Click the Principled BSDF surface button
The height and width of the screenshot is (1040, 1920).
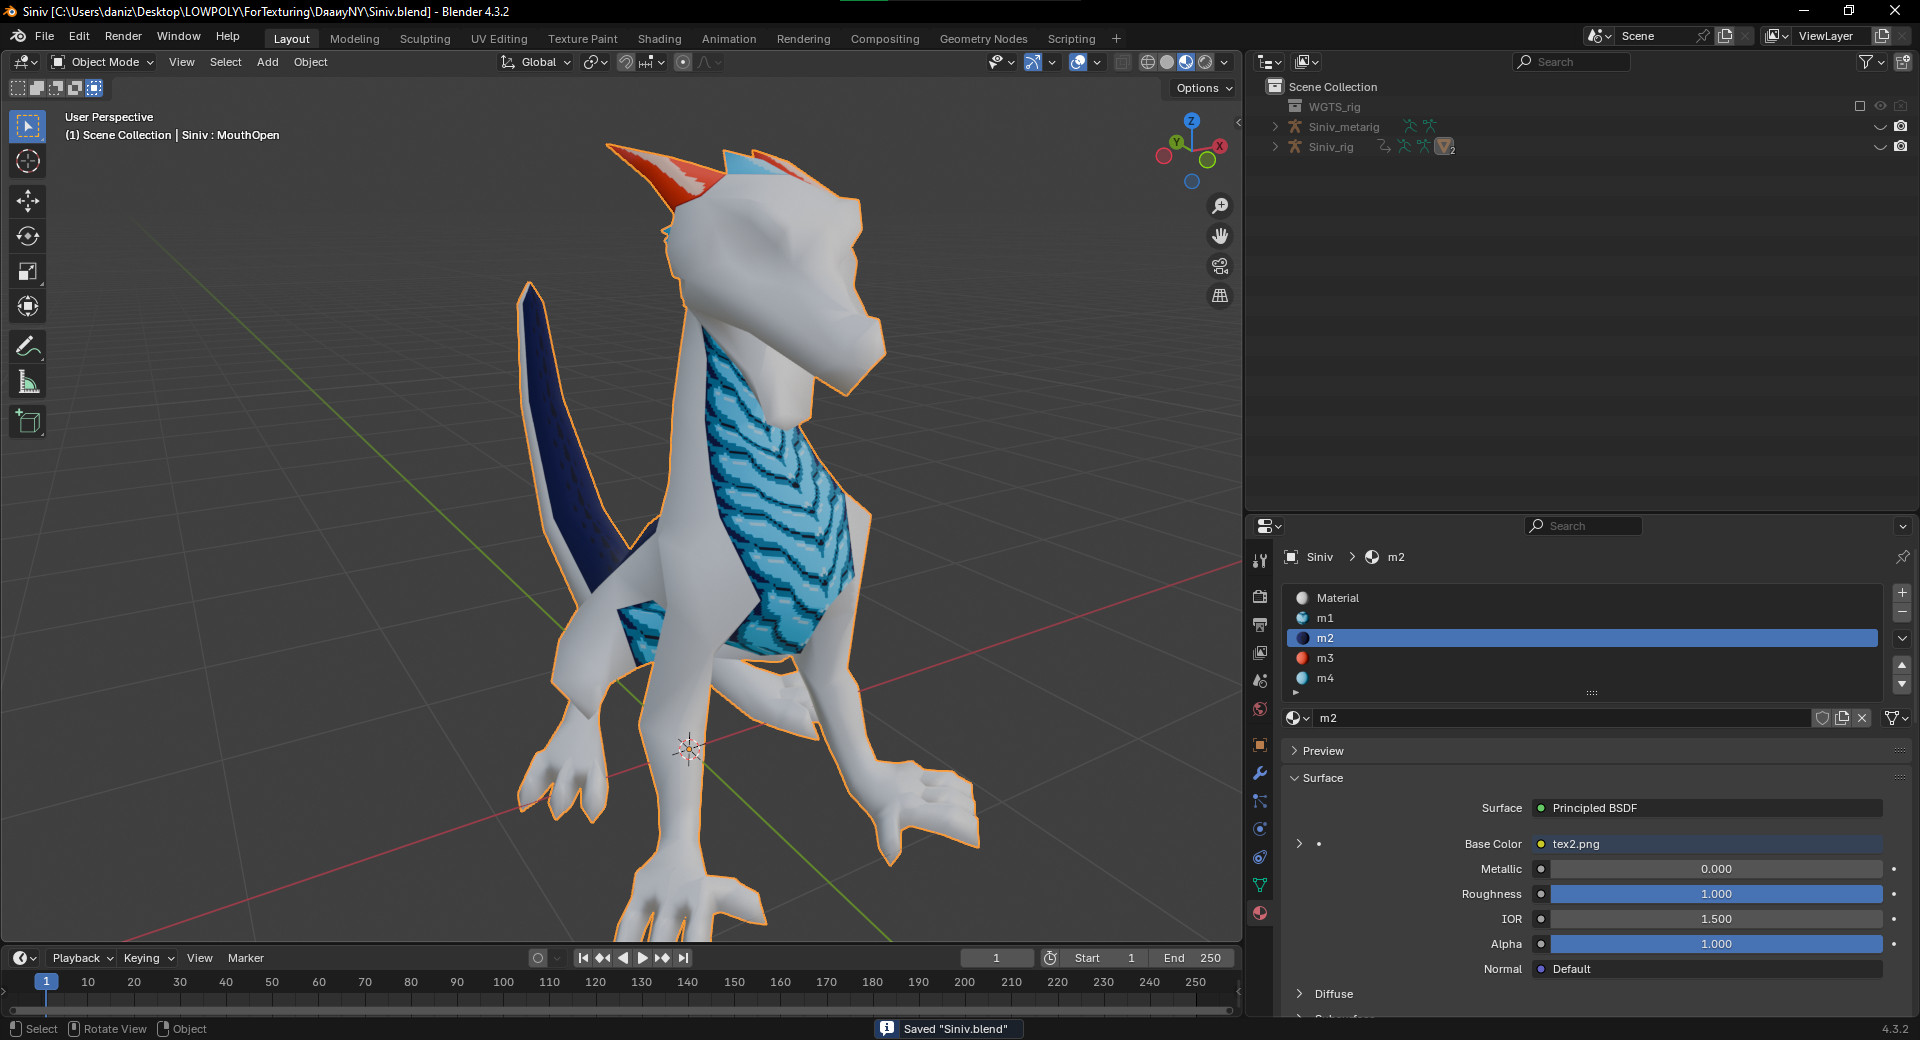[1707, 808]
